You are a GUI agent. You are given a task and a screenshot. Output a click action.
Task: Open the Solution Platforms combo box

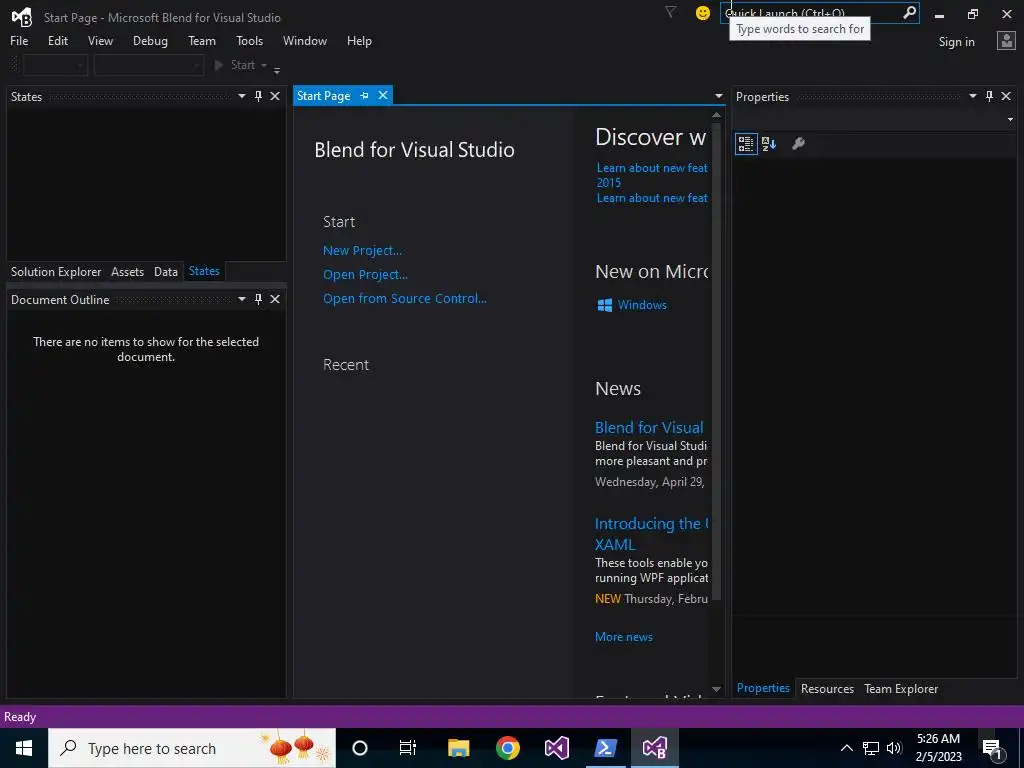coord(148,65)
